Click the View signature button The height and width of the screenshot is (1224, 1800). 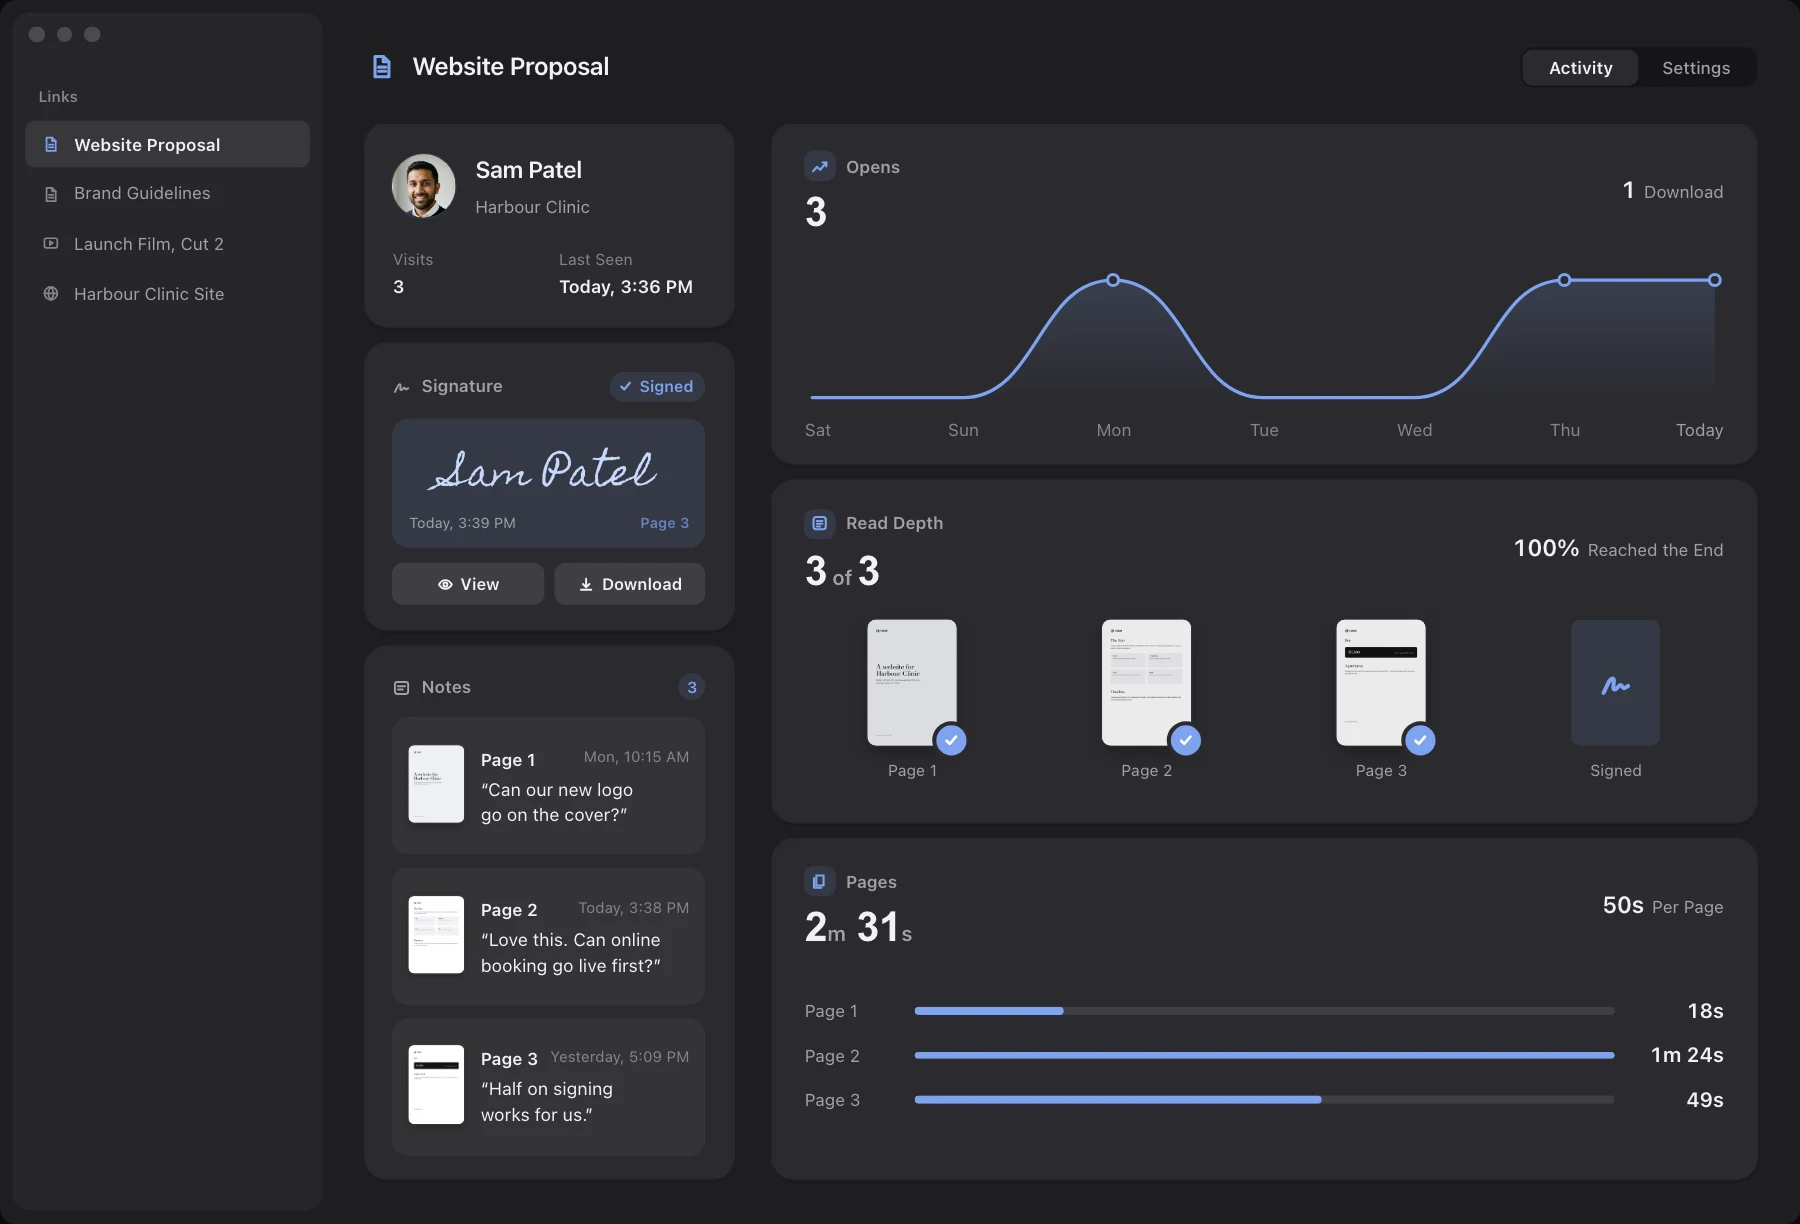468,584
